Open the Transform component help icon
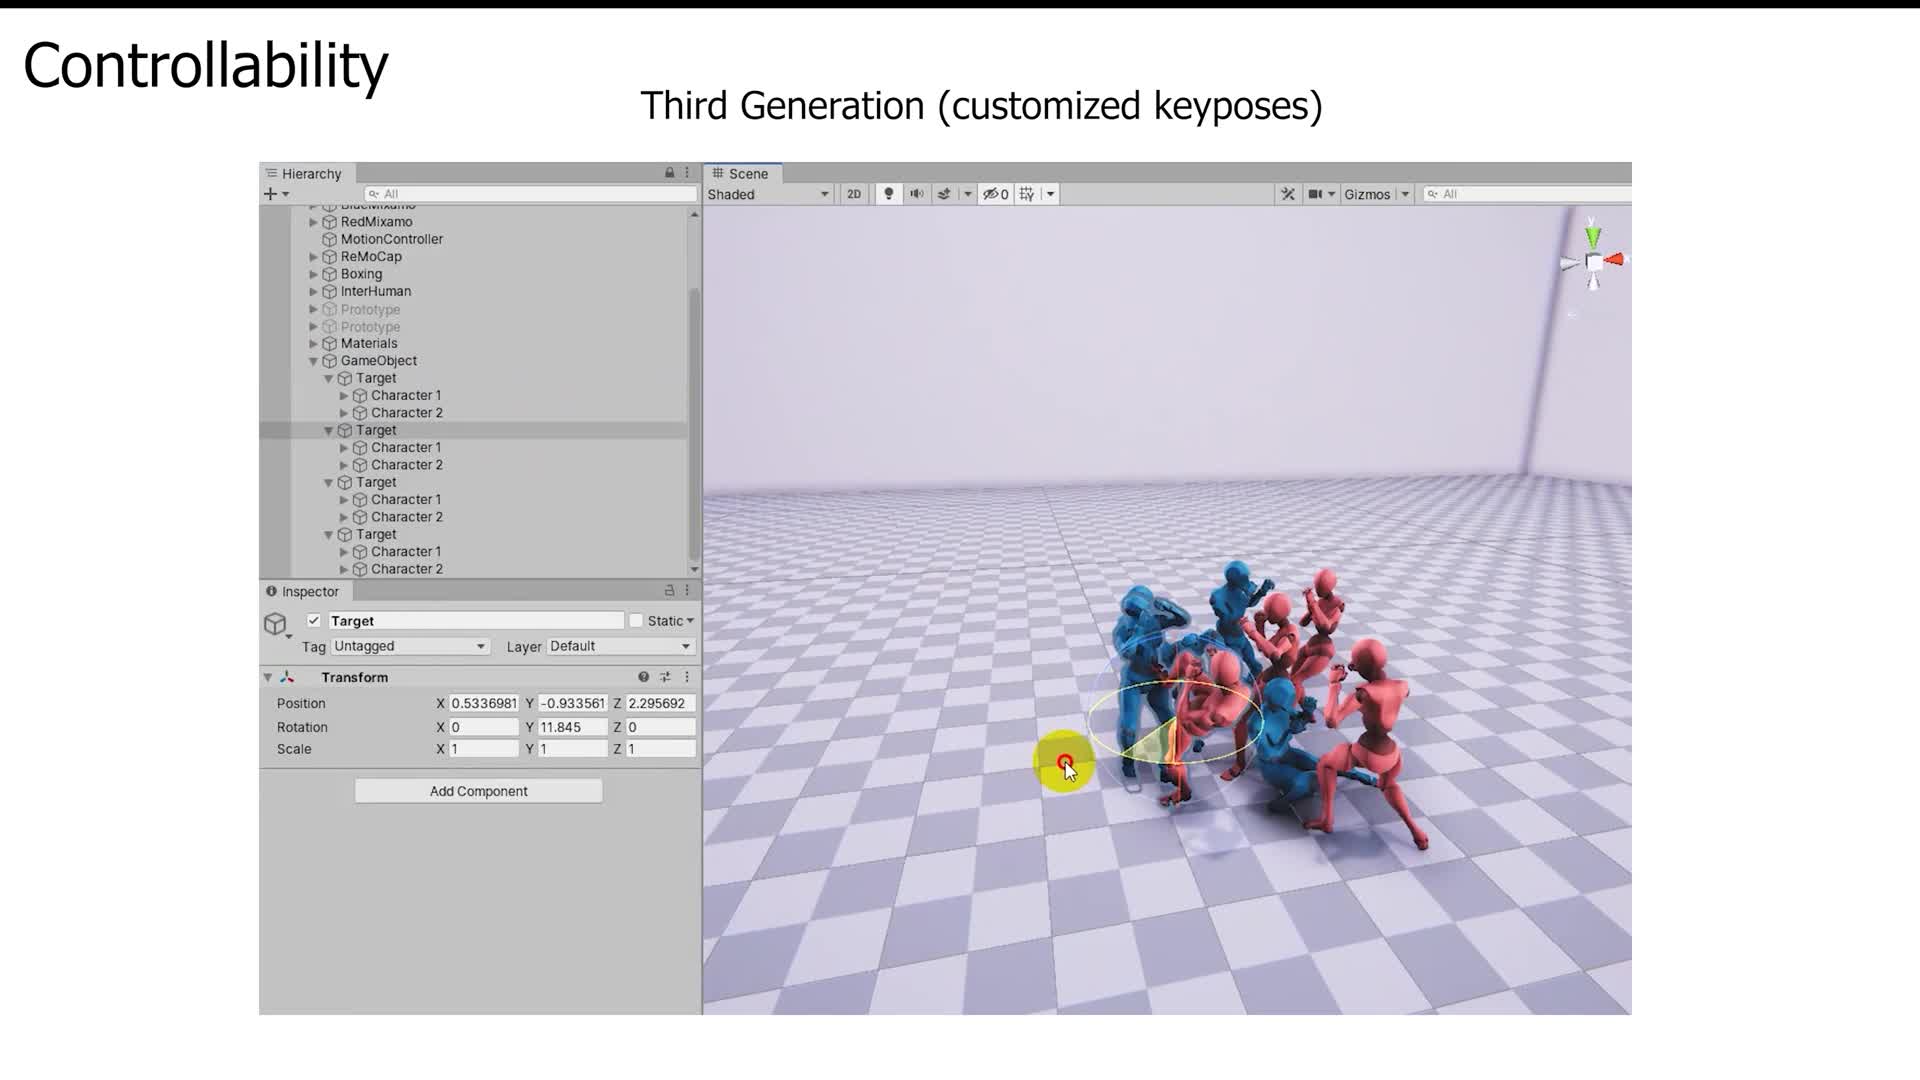 point(643,677)
